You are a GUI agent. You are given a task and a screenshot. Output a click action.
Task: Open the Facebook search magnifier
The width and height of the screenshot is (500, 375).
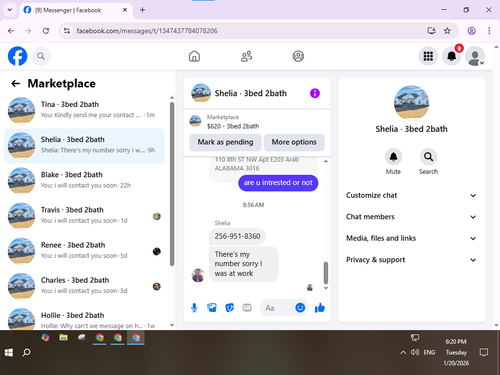pos(41,56)
